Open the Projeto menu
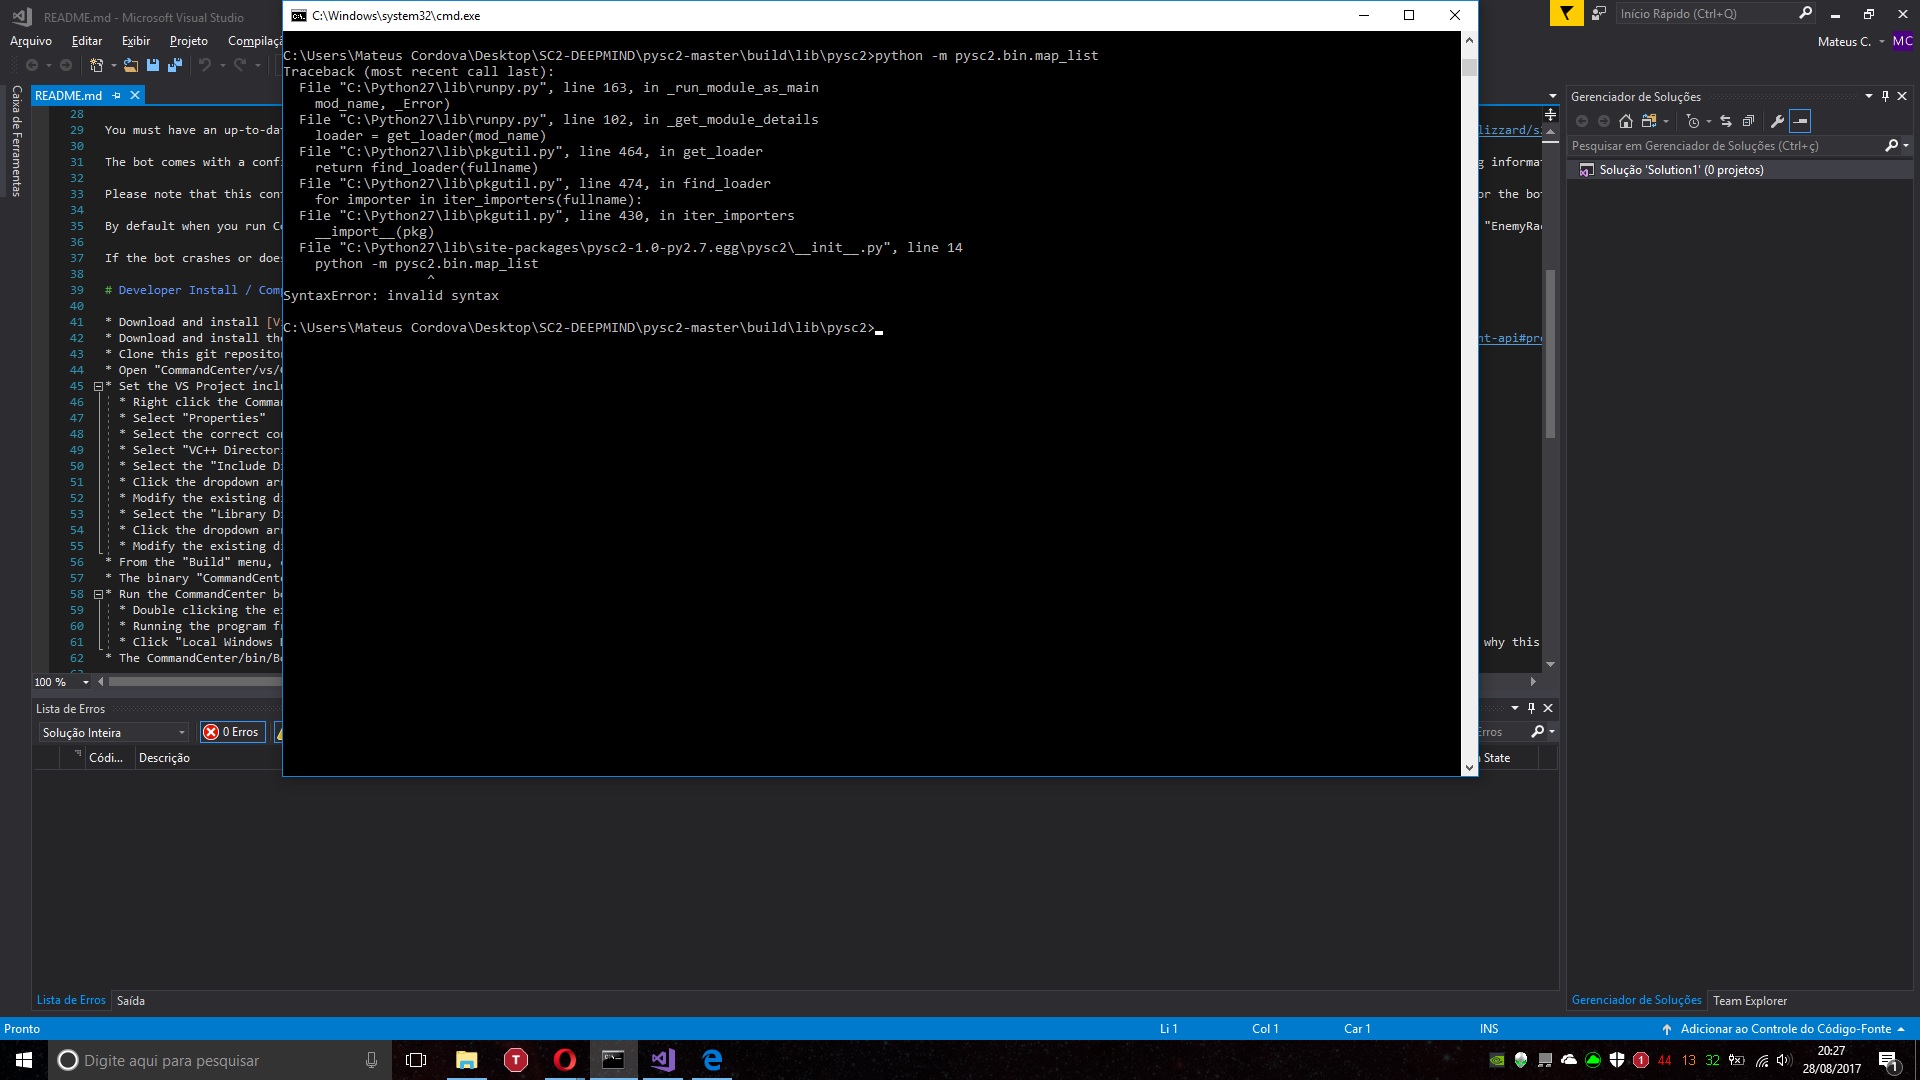This screenshot has width=1920, height=1080. [x=187, y=41]
